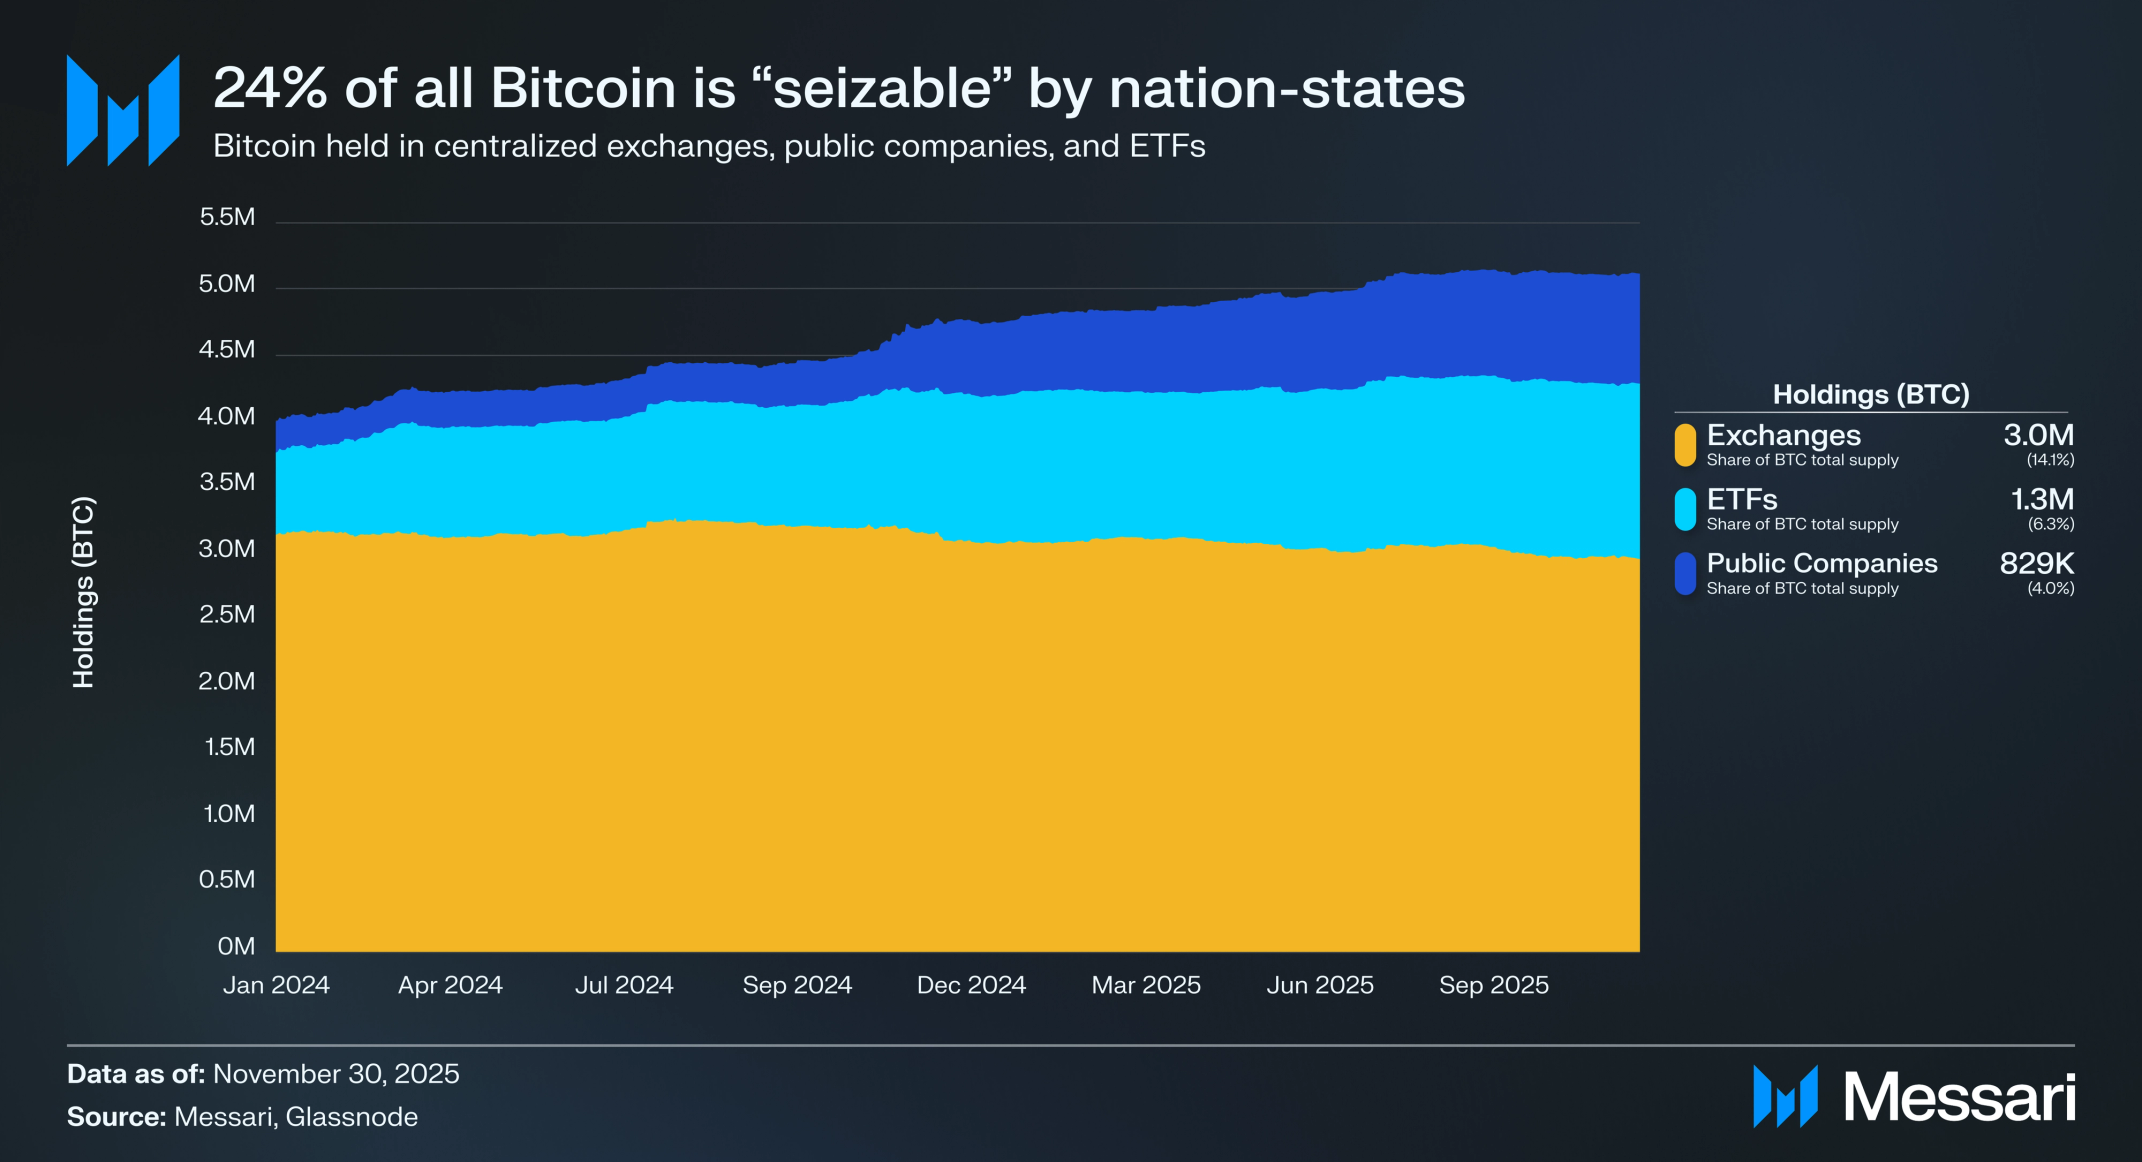Click the Exchanges legend label
Screen dimensions: 2142x1162
1783,436
